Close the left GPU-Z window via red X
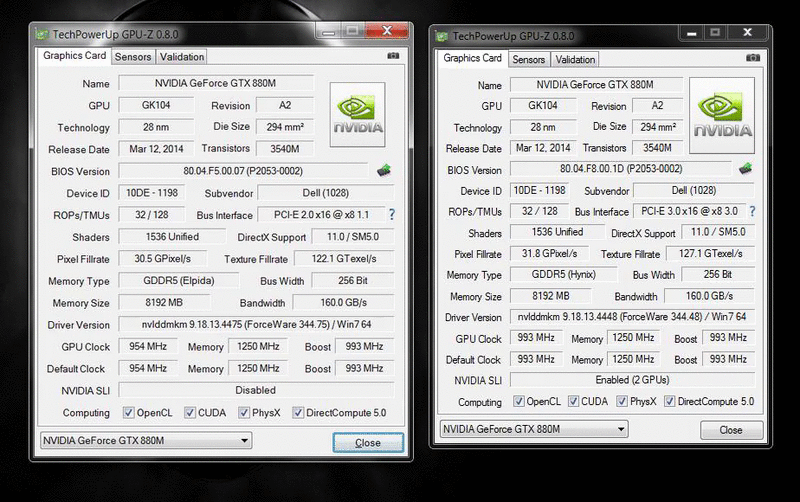The image size is (800, 502). tap(387, 31)
